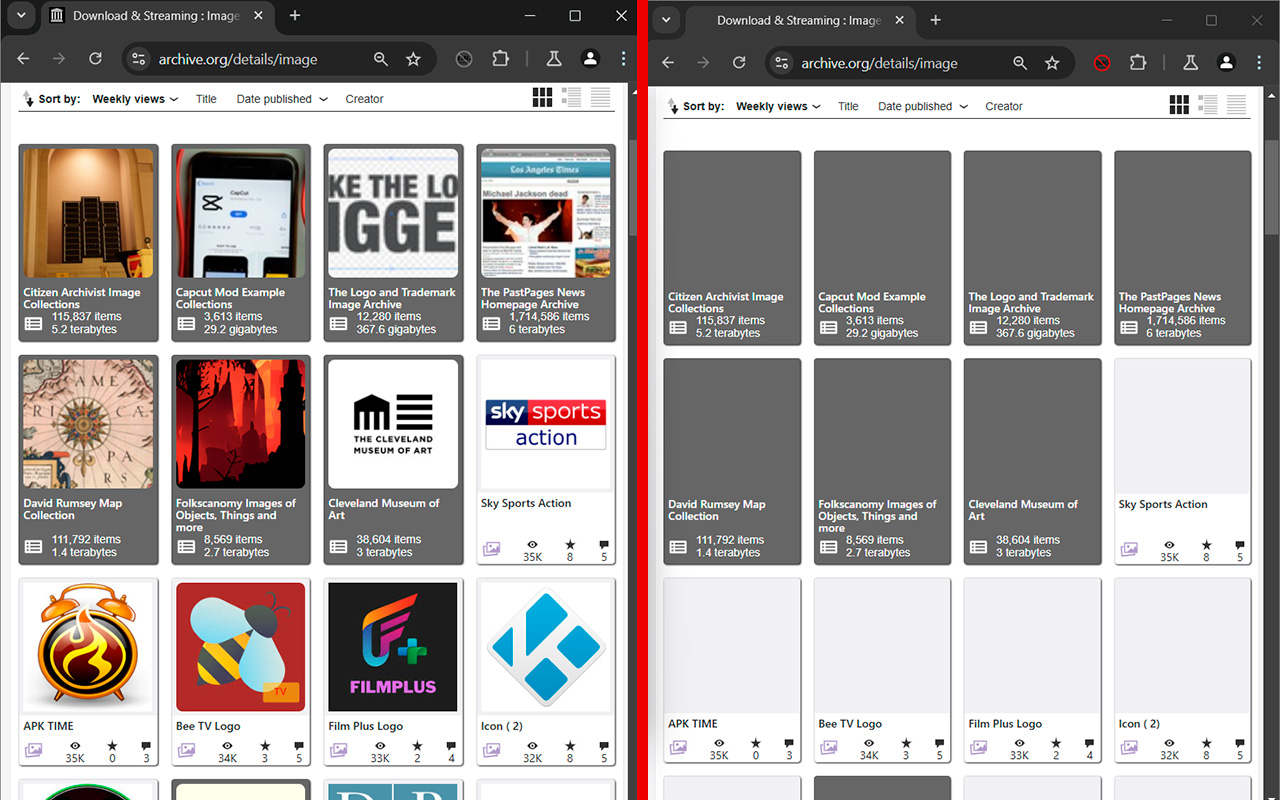This screenshot has height=800, width=1280.
Task: Reload the page in the left browser window
Action: [x=95, y=59]
